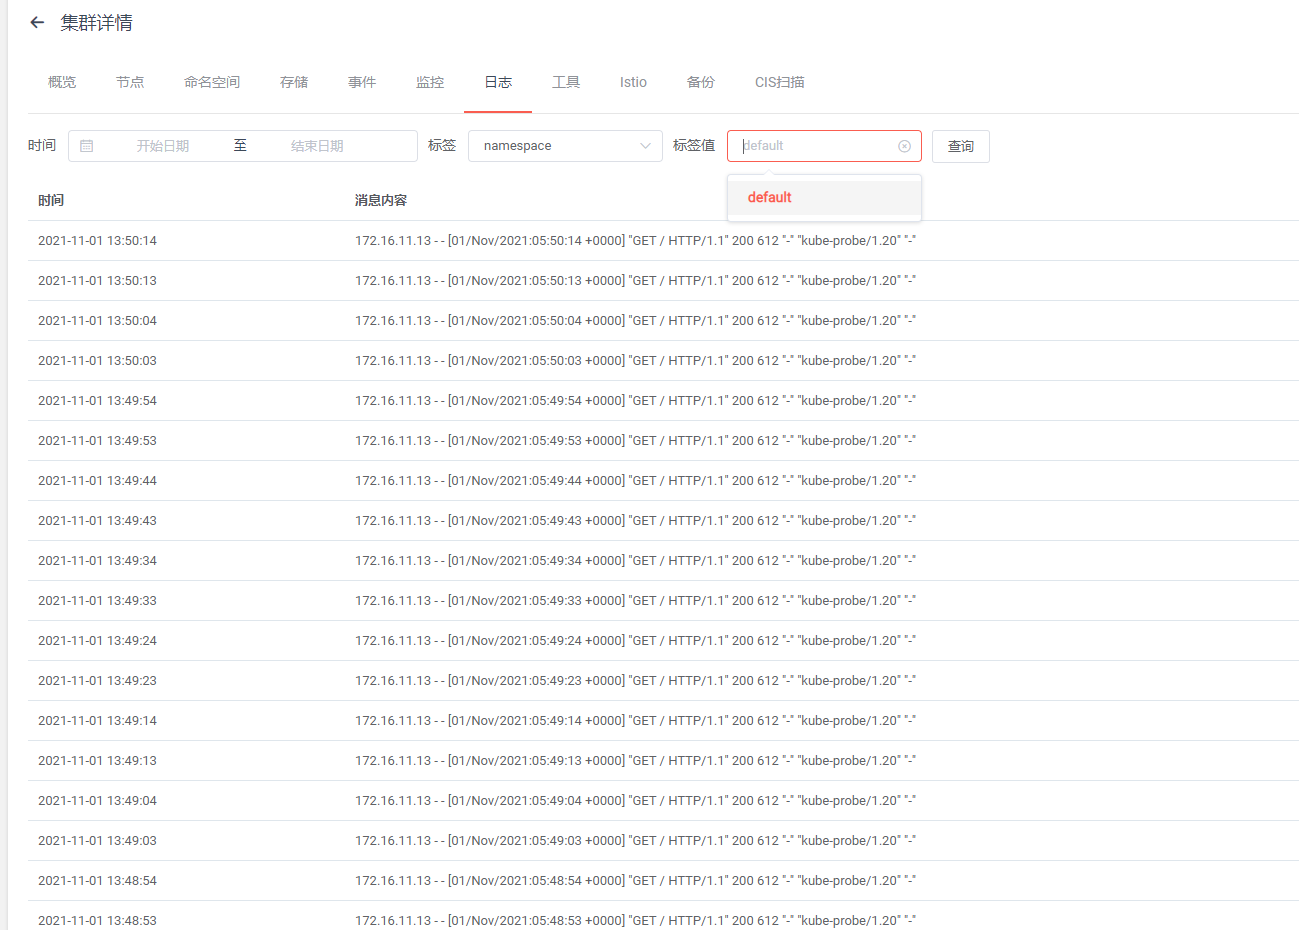Open the CIS扫描 tab
The height and width of the screenshot is (930, 1299).
[x=779, y=82]
